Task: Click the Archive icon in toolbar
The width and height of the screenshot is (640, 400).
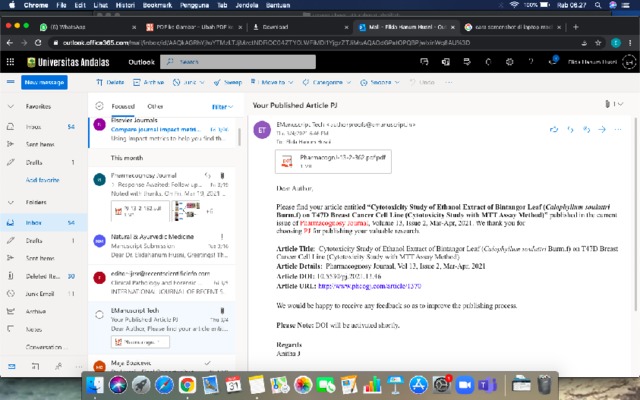Action: pyautogui.click(x=137, y=82)
